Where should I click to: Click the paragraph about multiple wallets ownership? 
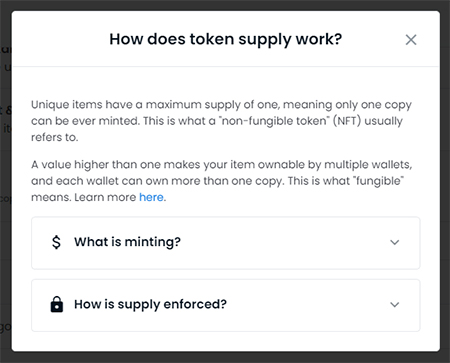coord(221,181)
